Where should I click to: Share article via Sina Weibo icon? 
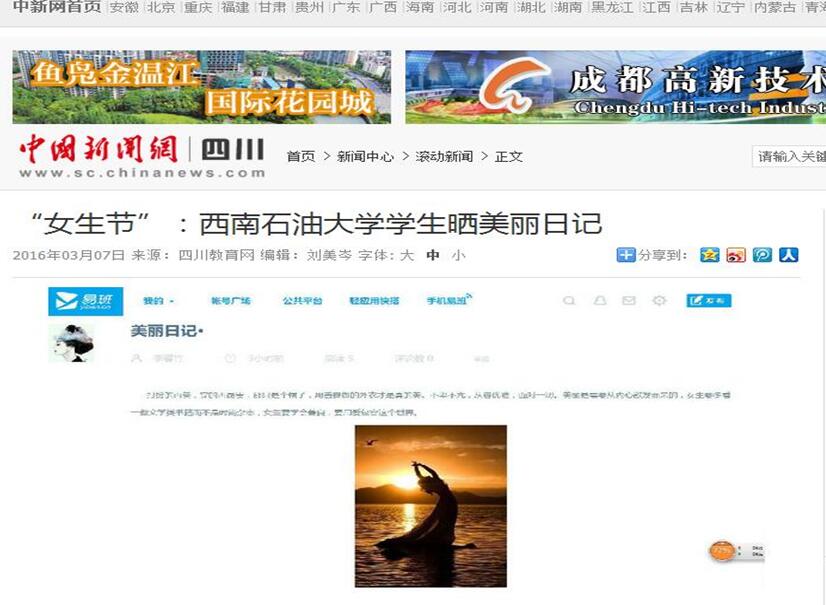click(x=736, y=255)
